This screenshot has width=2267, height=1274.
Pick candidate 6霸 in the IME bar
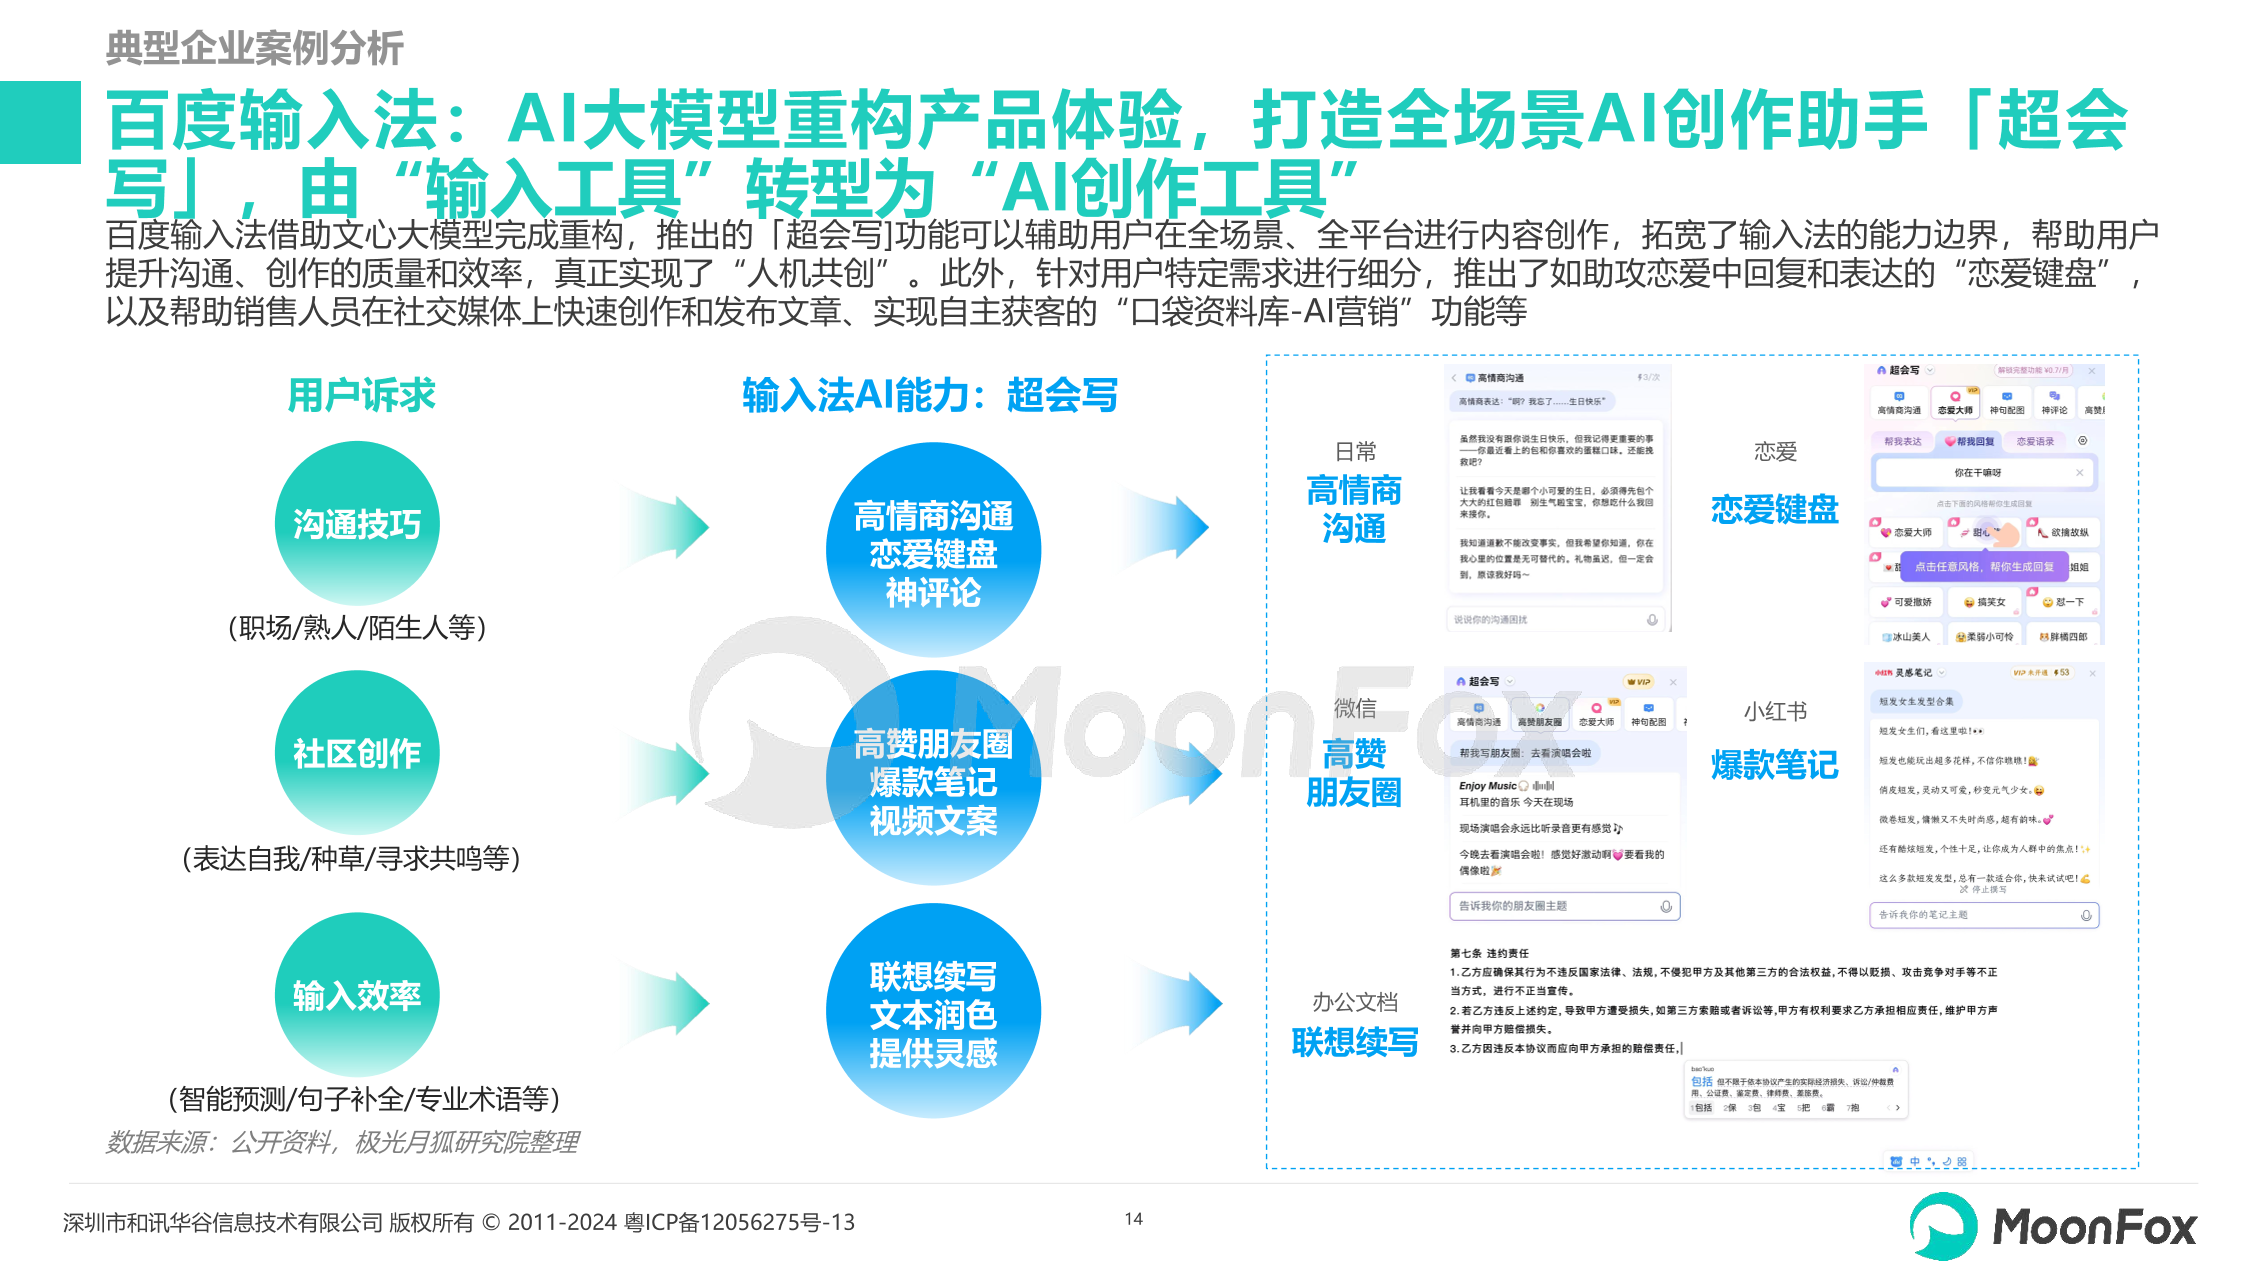[1828, 1108]
